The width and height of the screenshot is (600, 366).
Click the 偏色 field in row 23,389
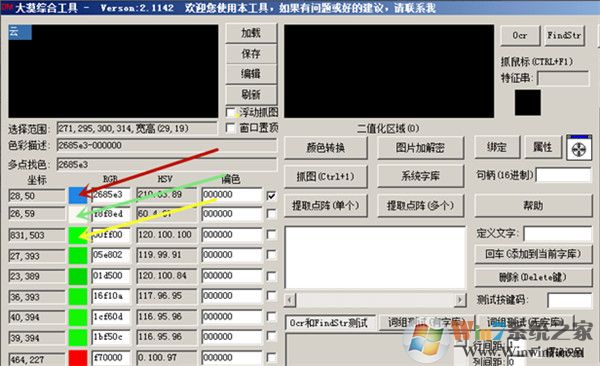point(232,276)
